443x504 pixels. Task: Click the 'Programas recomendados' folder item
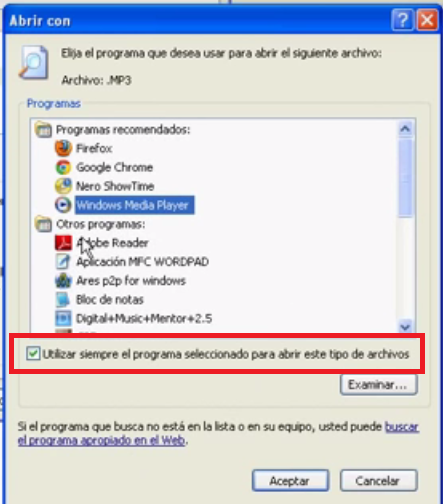click(x=113, y=129)
